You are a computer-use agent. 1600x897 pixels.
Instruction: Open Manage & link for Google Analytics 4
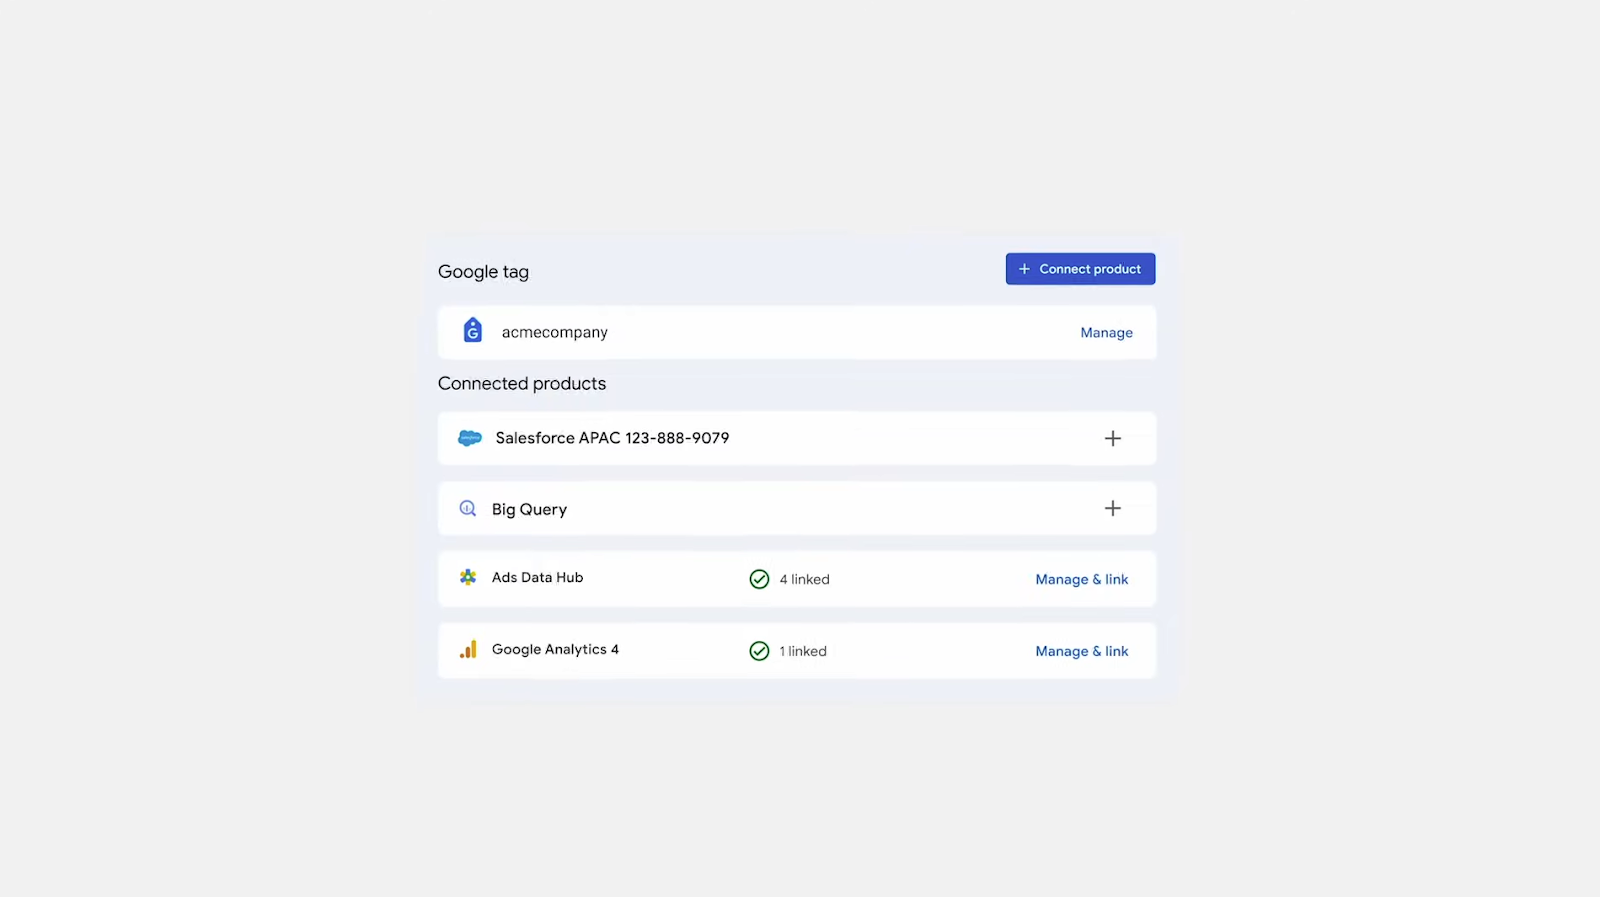[x=1082, y=651]
